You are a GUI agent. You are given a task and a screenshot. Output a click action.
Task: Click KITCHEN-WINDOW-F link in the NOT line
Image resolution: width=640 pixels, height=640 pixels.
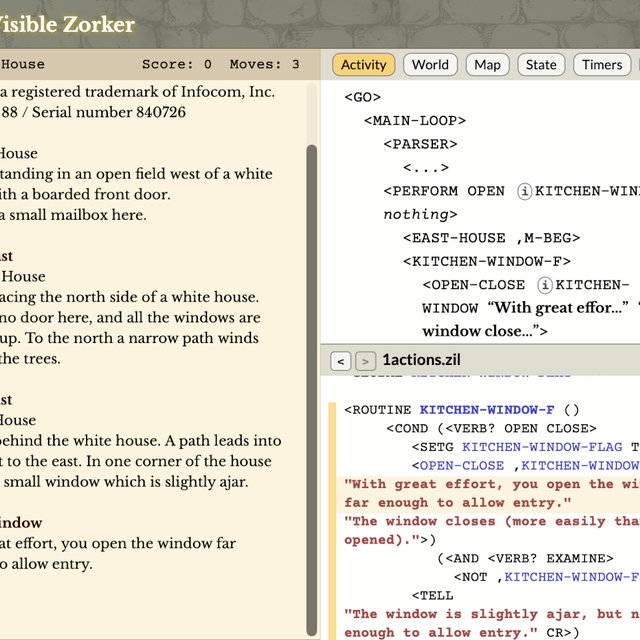[x=571, y=577]
